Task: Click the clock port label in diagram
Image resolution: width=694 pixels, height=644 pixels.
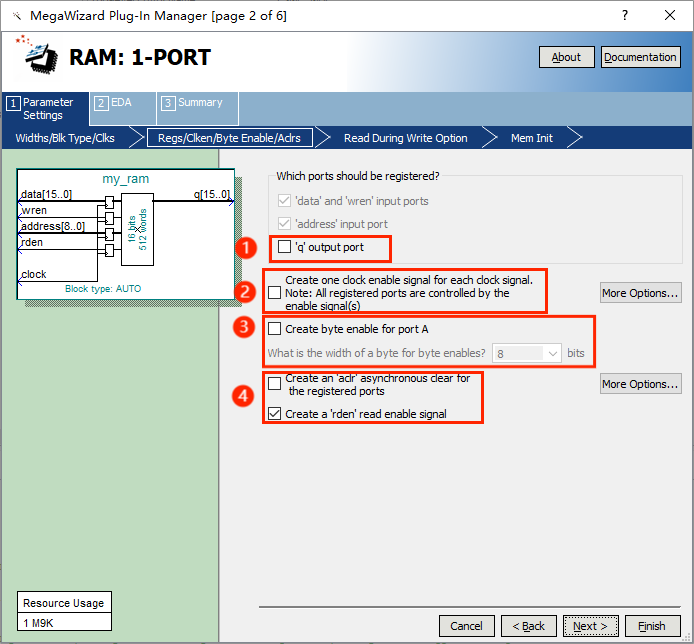Action: [x=34, y=274]
